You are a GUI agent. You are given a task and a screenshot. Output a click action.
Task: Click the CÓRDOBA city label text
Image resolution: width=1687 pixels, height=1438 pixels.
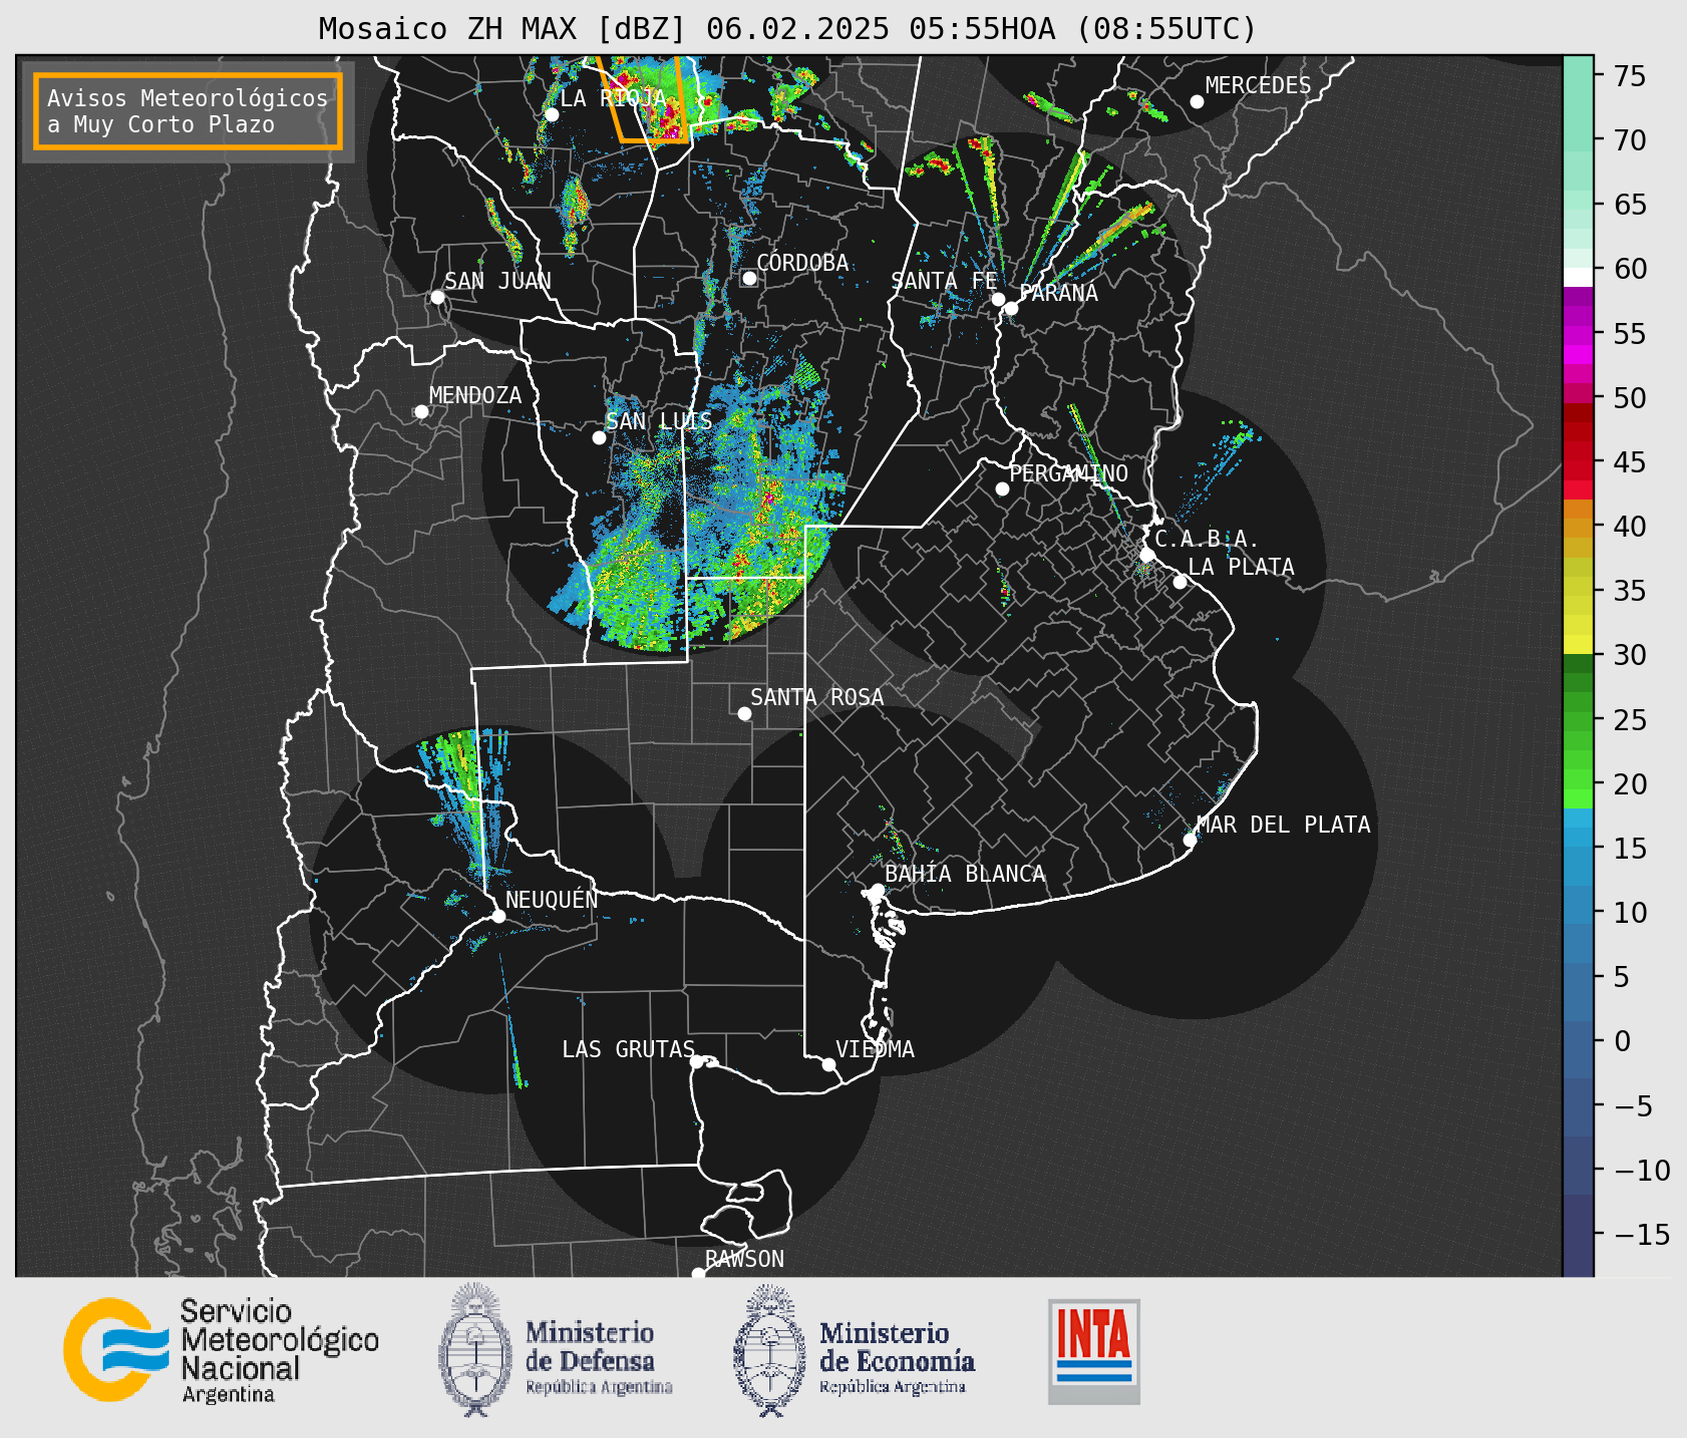802,263
